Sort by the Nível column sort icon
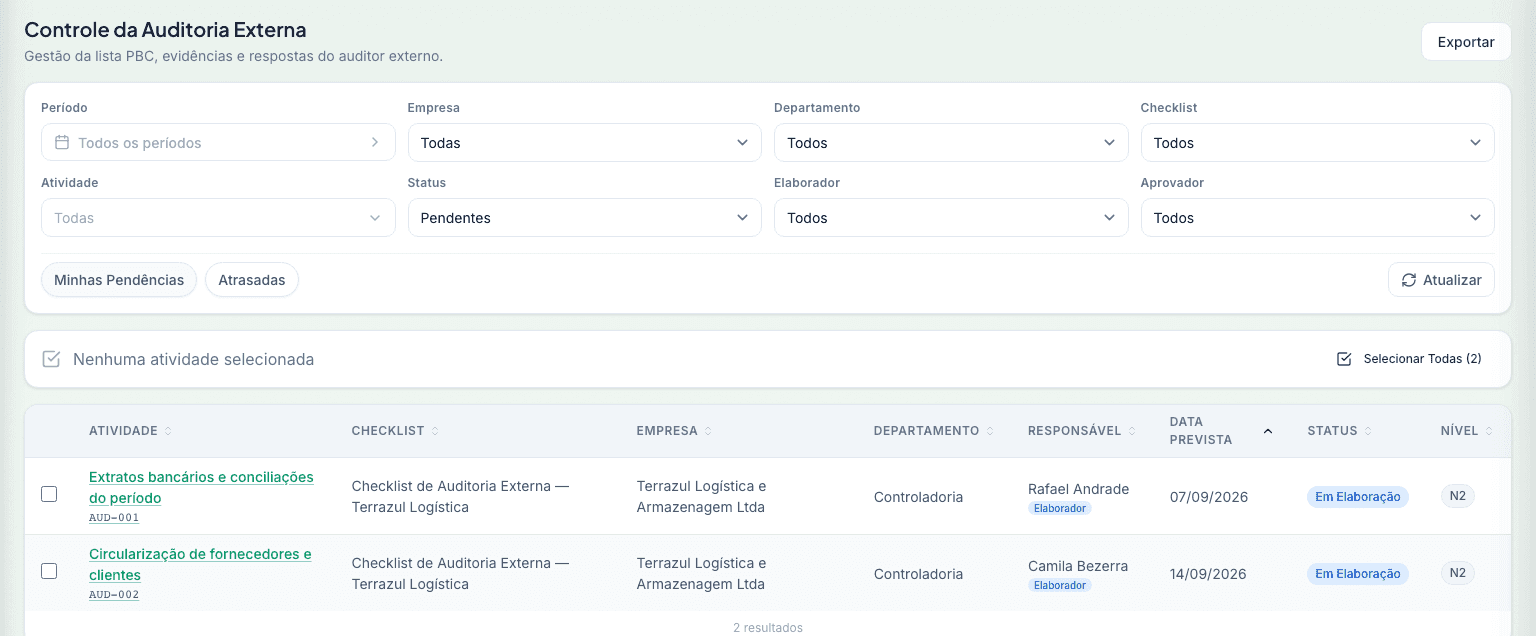This screenshot has width=1536, height=636. (x=1489, y=431)
